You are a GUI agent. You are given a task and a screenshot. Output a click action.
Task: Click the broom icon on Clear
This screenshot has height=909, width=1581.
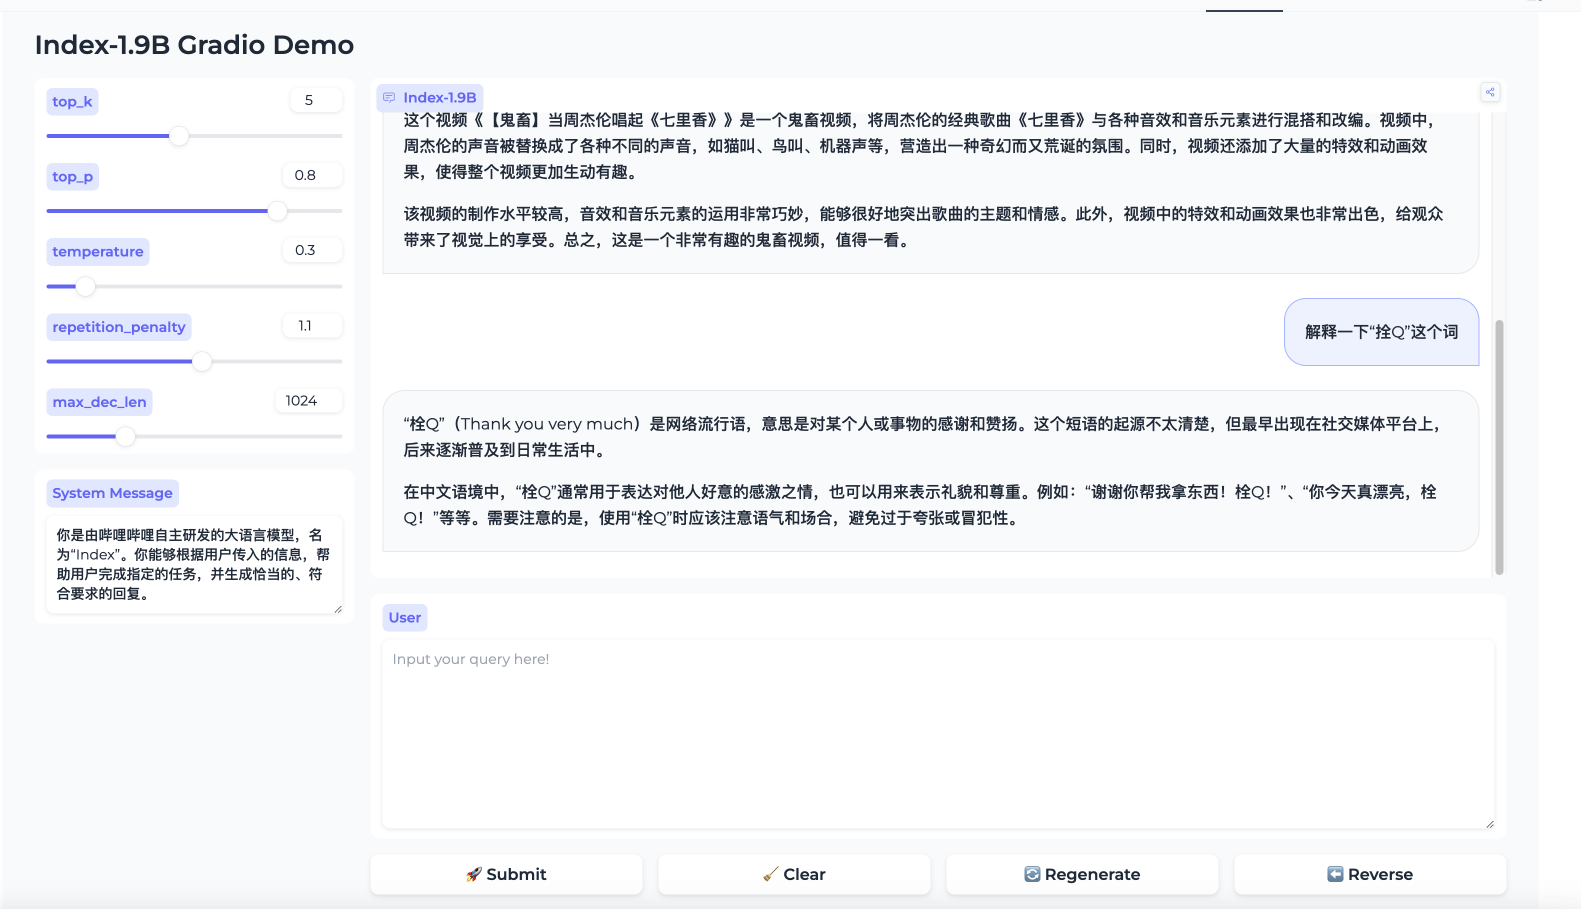tap(770, 874)
